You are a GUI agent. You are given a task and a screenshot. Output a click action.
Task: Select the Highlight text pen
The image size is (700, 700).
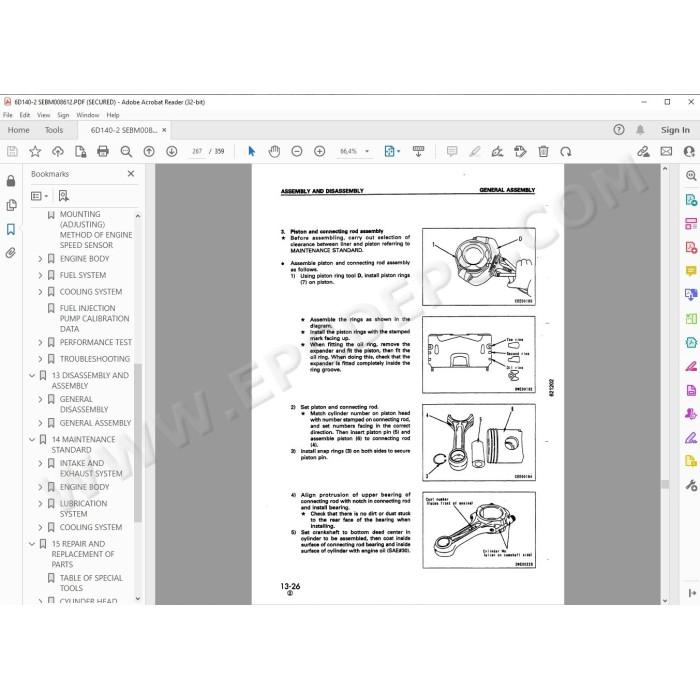point(475,152)
